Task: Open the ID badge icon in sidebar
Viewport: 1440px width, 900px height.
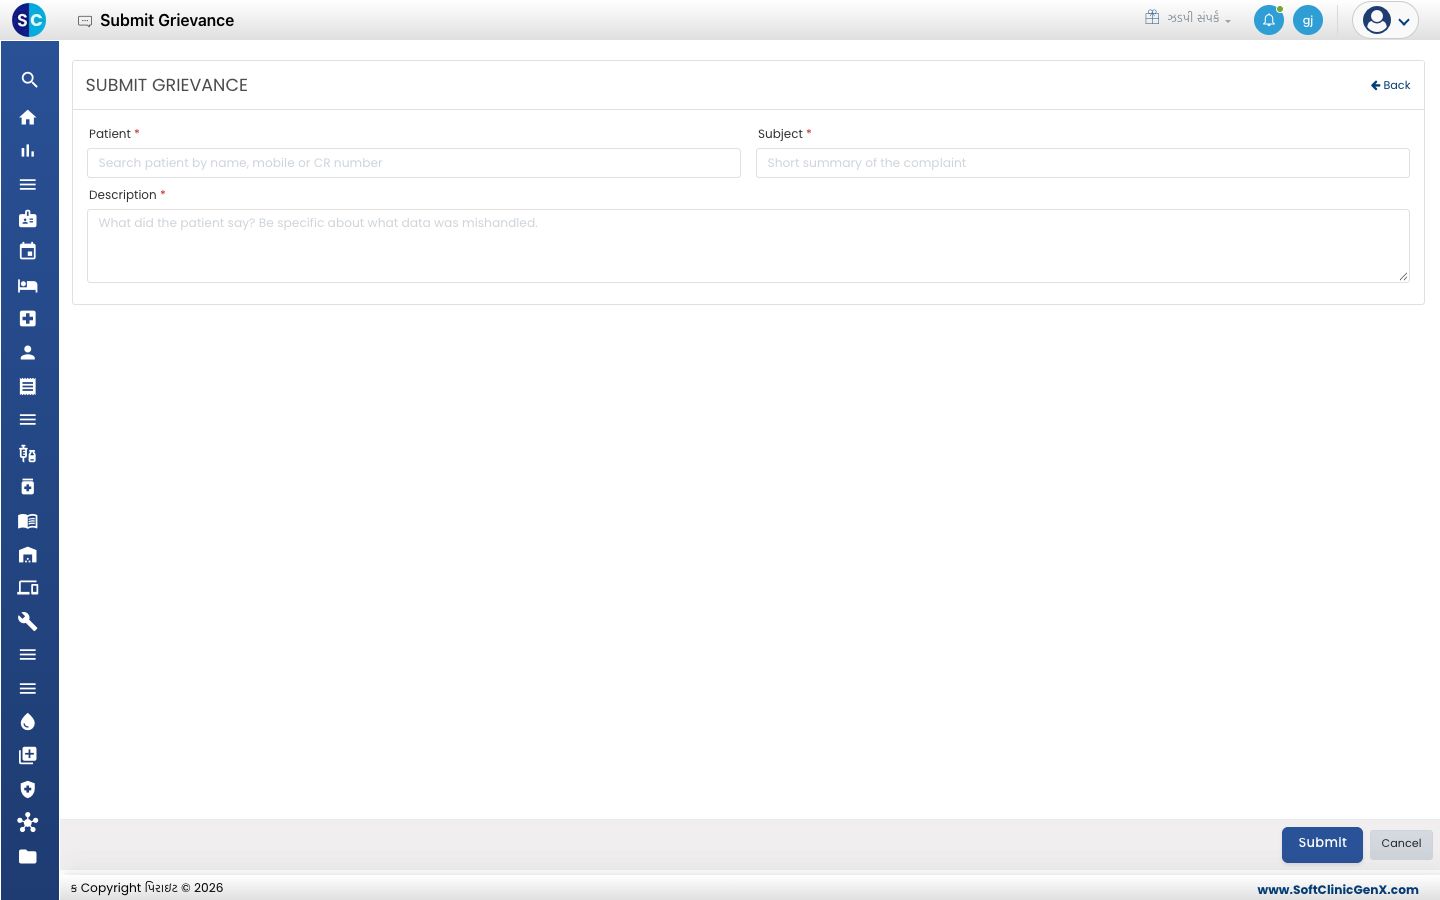Action: click(28, 218)
